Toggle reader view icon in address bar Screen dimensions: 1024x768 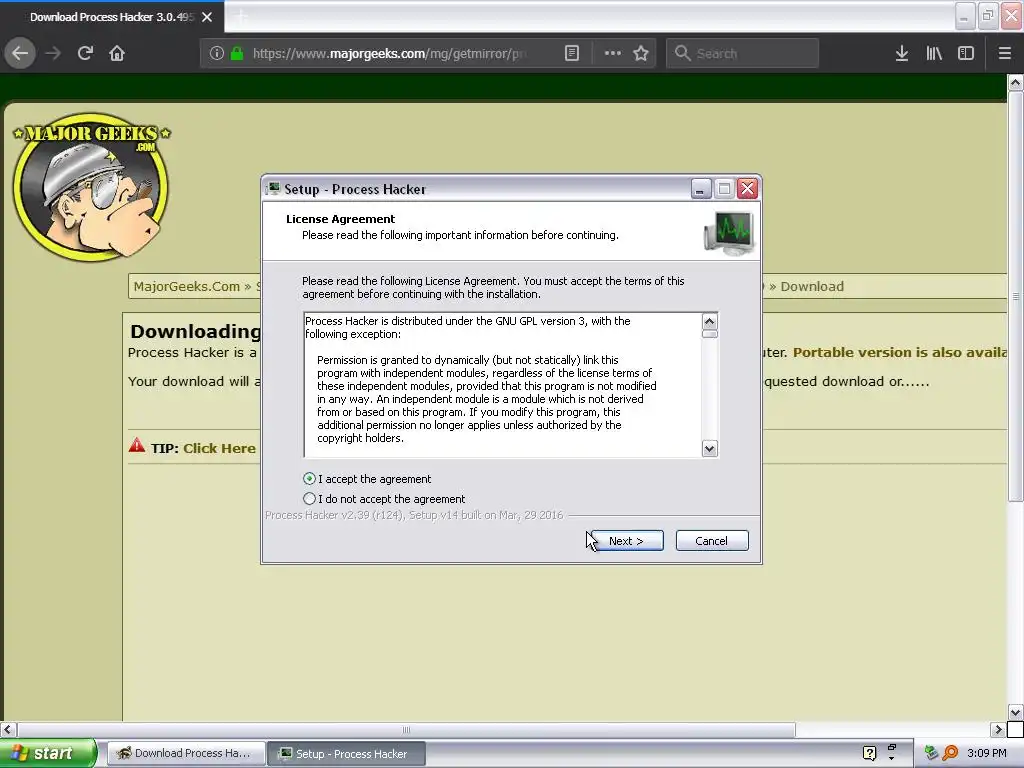click(571, 53)
